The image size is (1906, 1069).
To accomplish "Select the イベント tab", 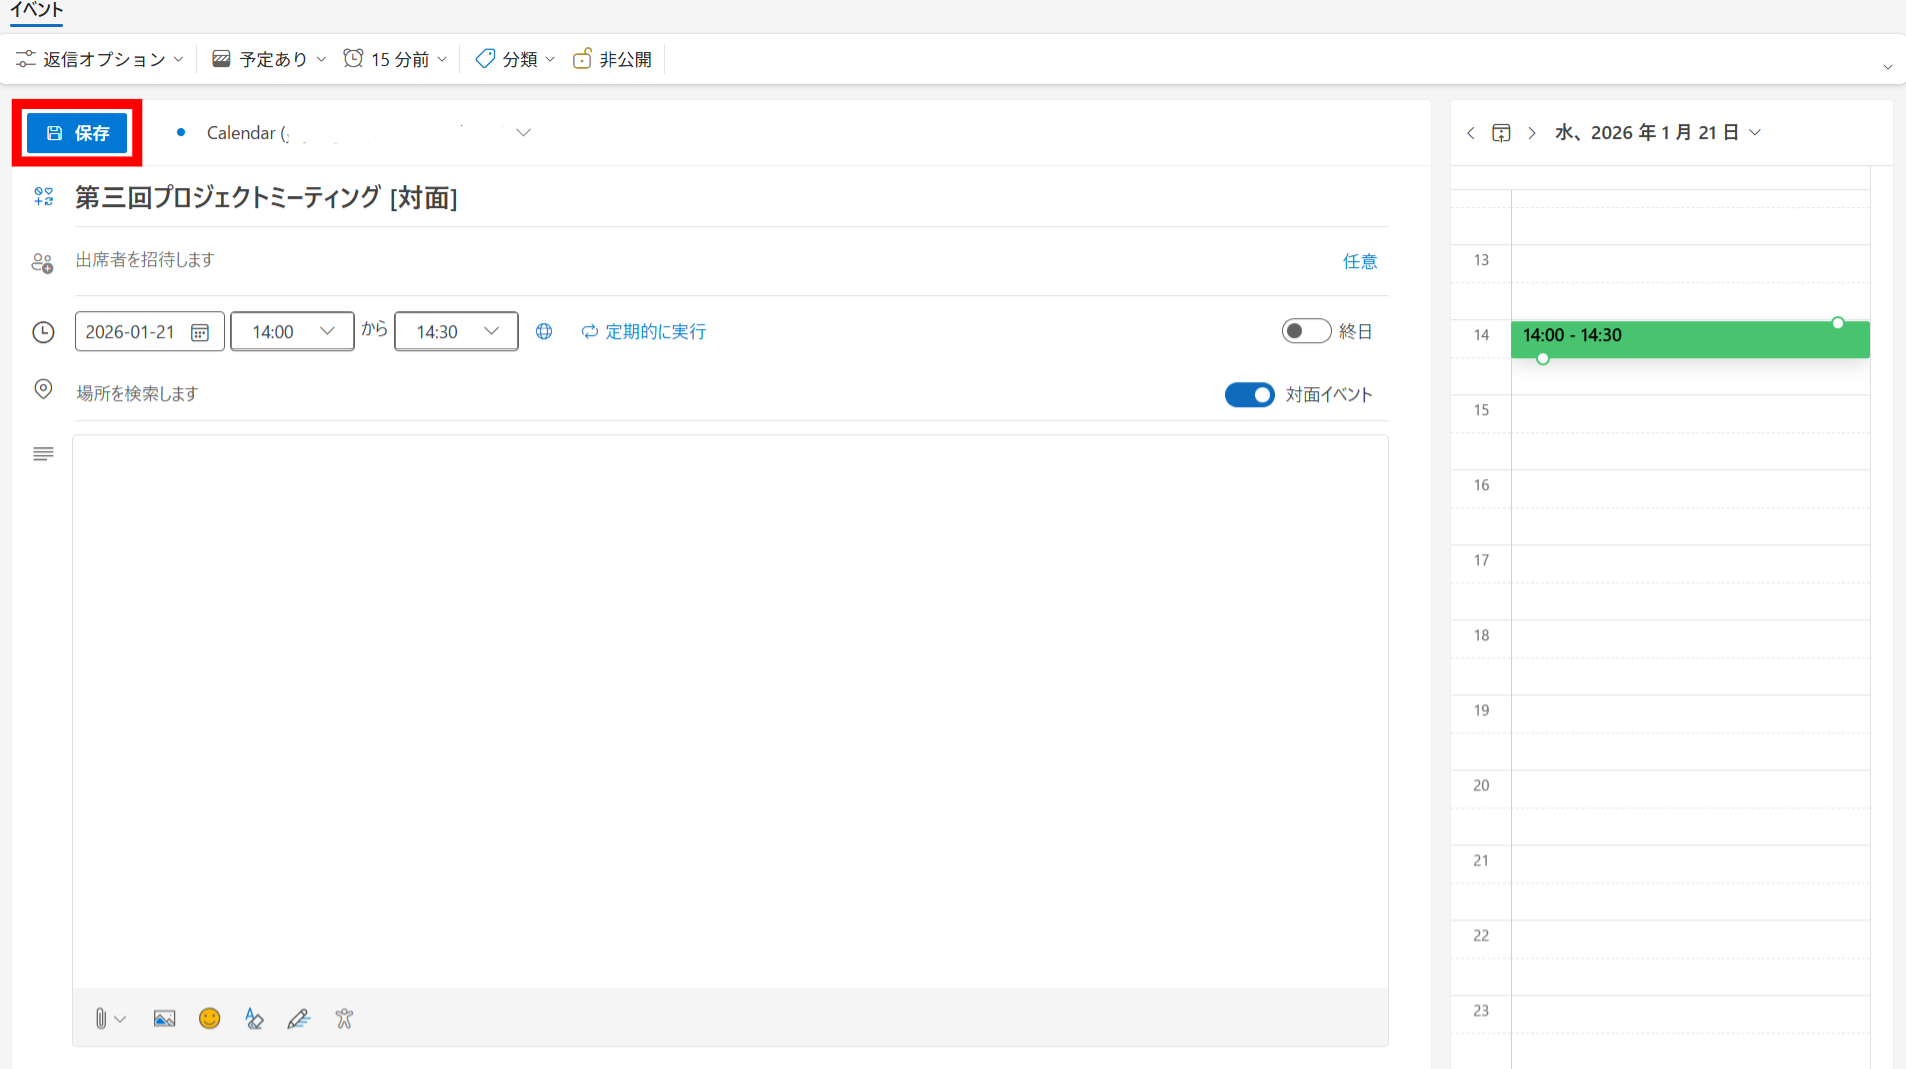I will coord(36,10).
